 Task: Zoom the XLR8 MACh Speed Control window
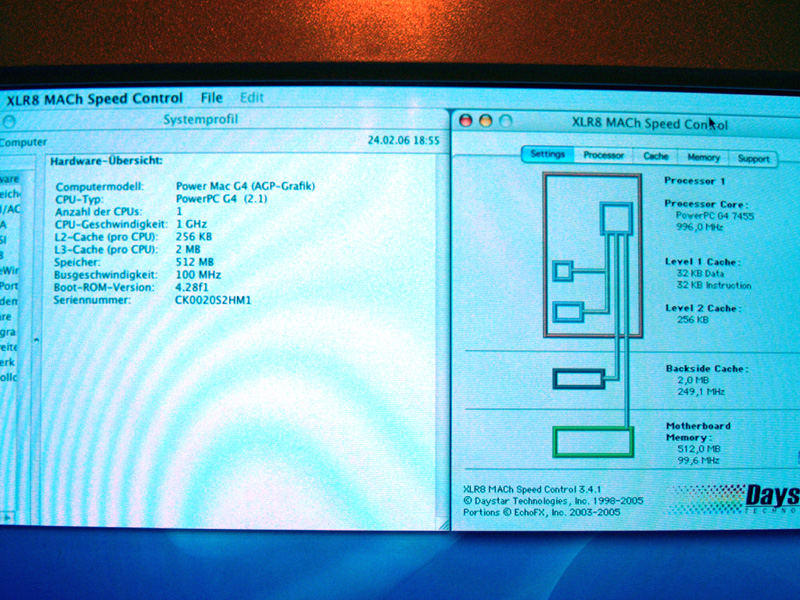[x=506, y=121]
